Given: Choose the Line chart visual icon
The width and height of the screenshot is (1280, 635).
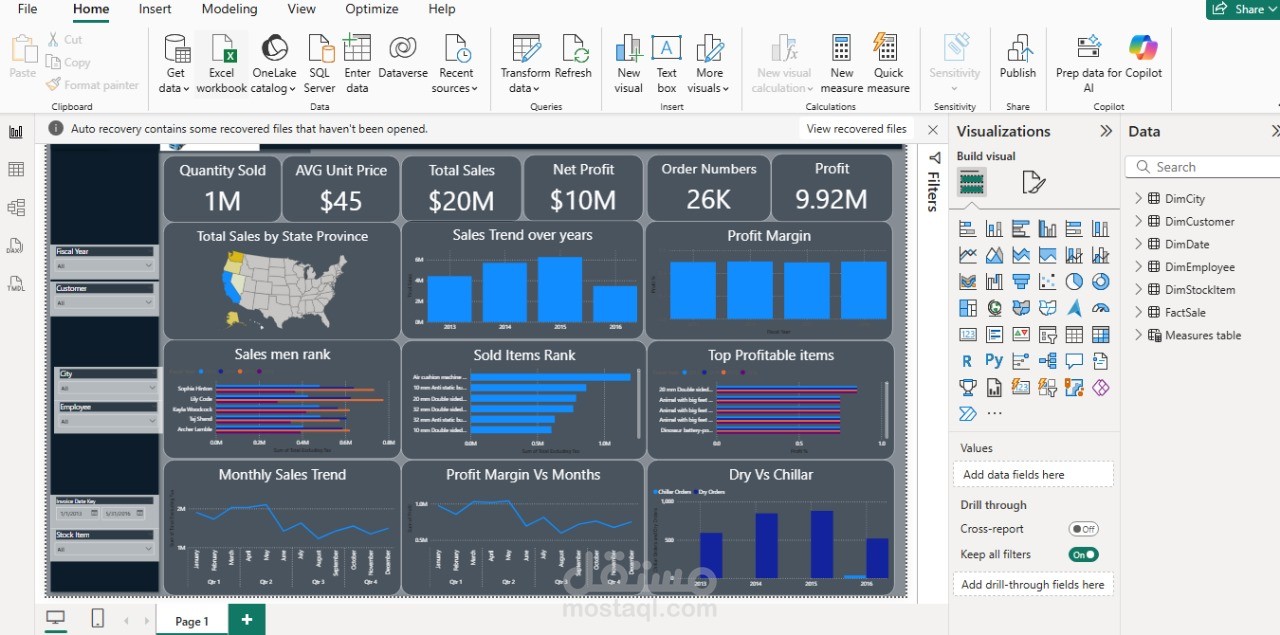Looking at the screenshot, I should pos(967,255).
